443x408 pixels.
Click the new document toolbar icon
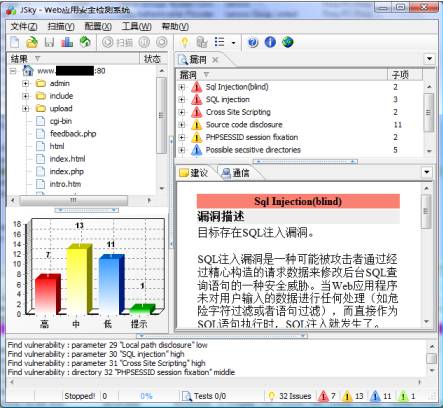point(15,42)
